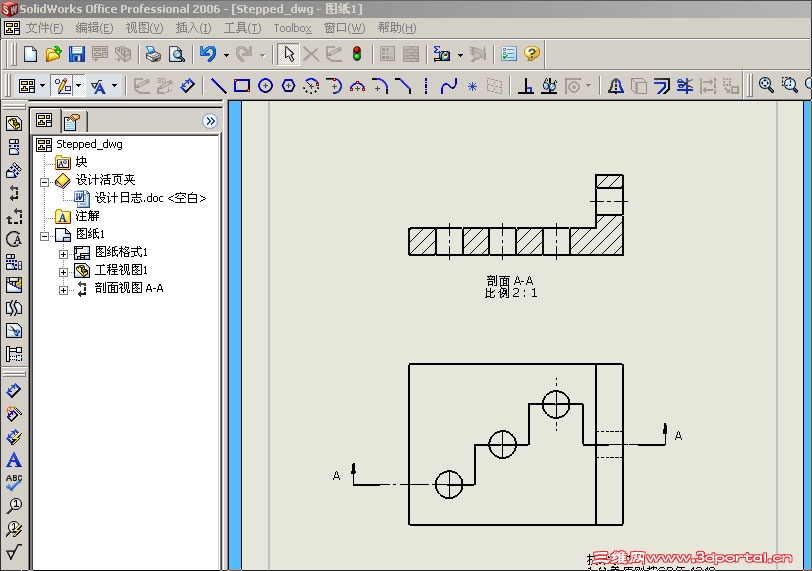
Task: Click the New document icon
Action: pyautogui.click(x=30, y=54)
